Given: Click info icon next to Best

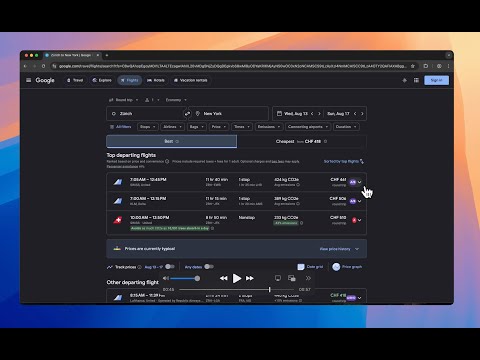Looking at the screenshot, I should pyautogui.click(x=177, y=142).
